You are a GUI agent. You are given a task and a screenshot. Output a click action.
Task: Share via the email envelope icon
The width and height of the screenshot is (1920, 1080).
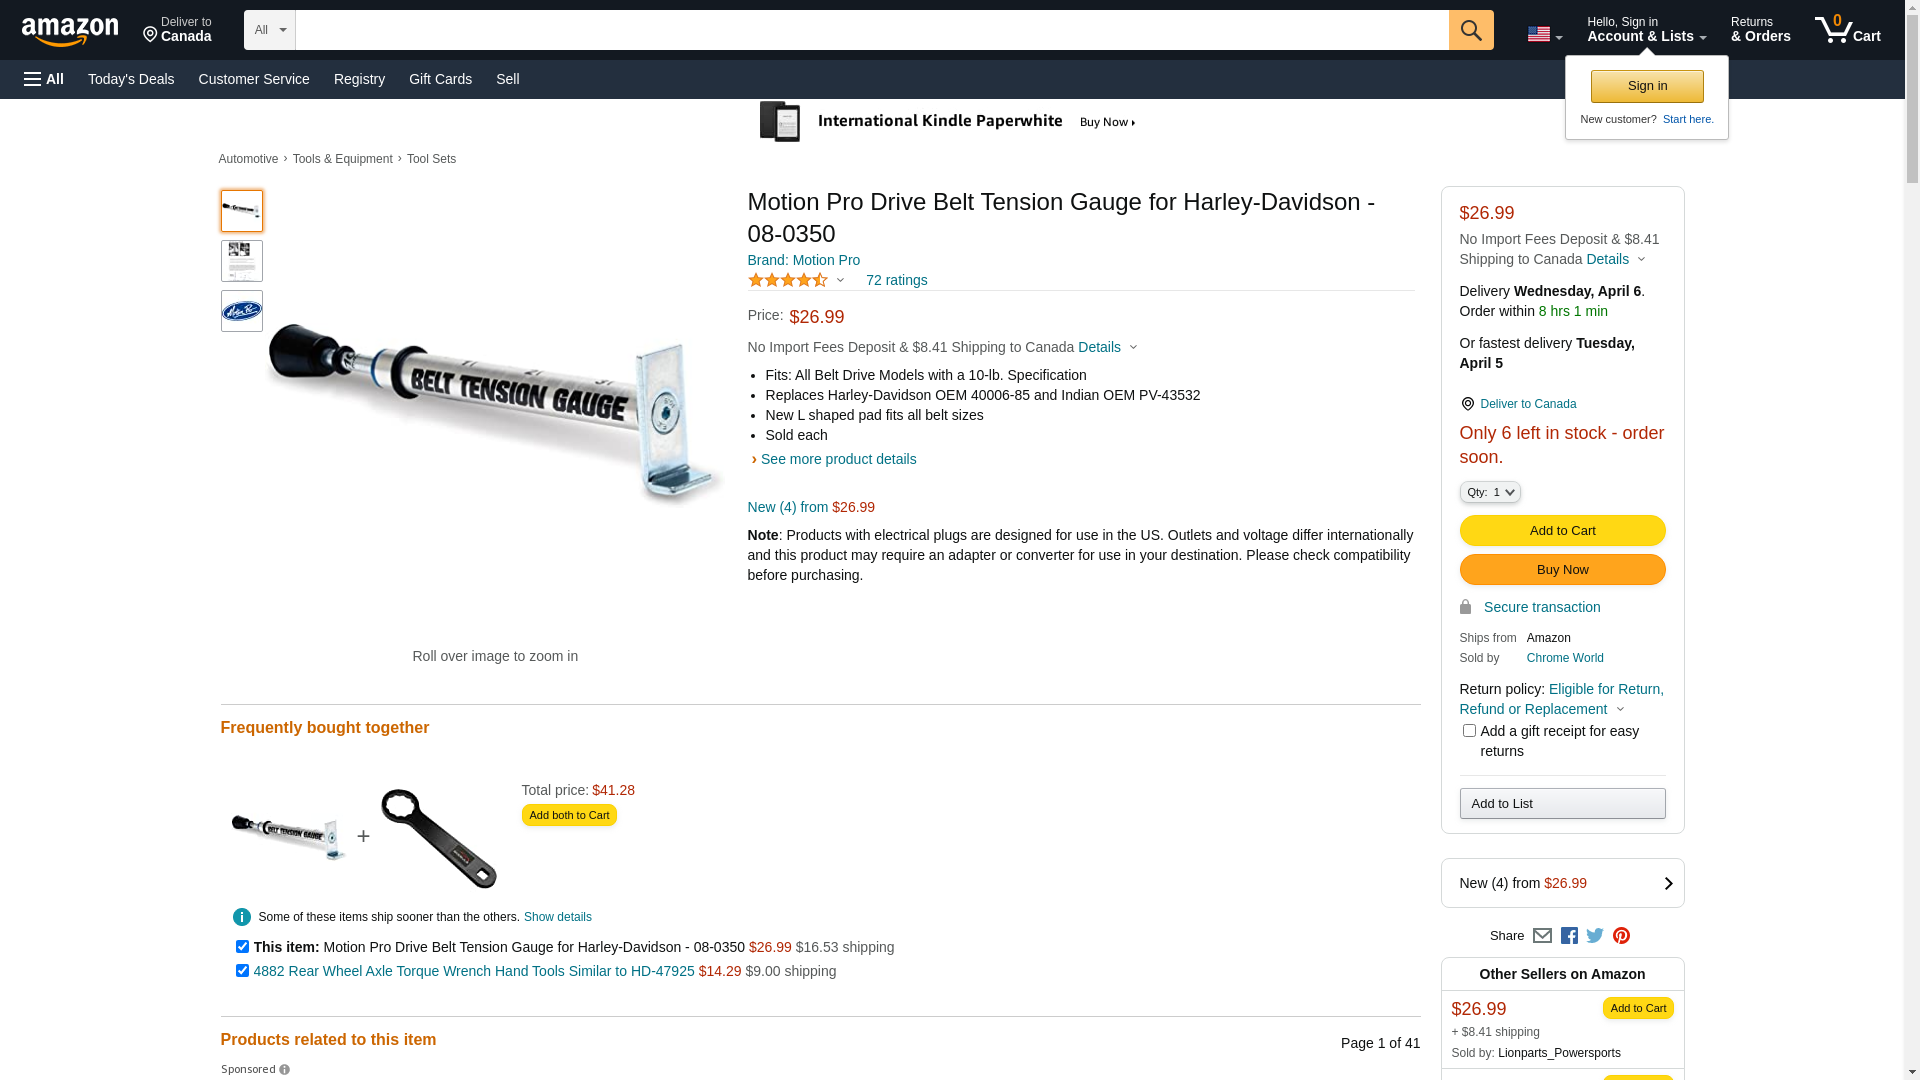1542,936
